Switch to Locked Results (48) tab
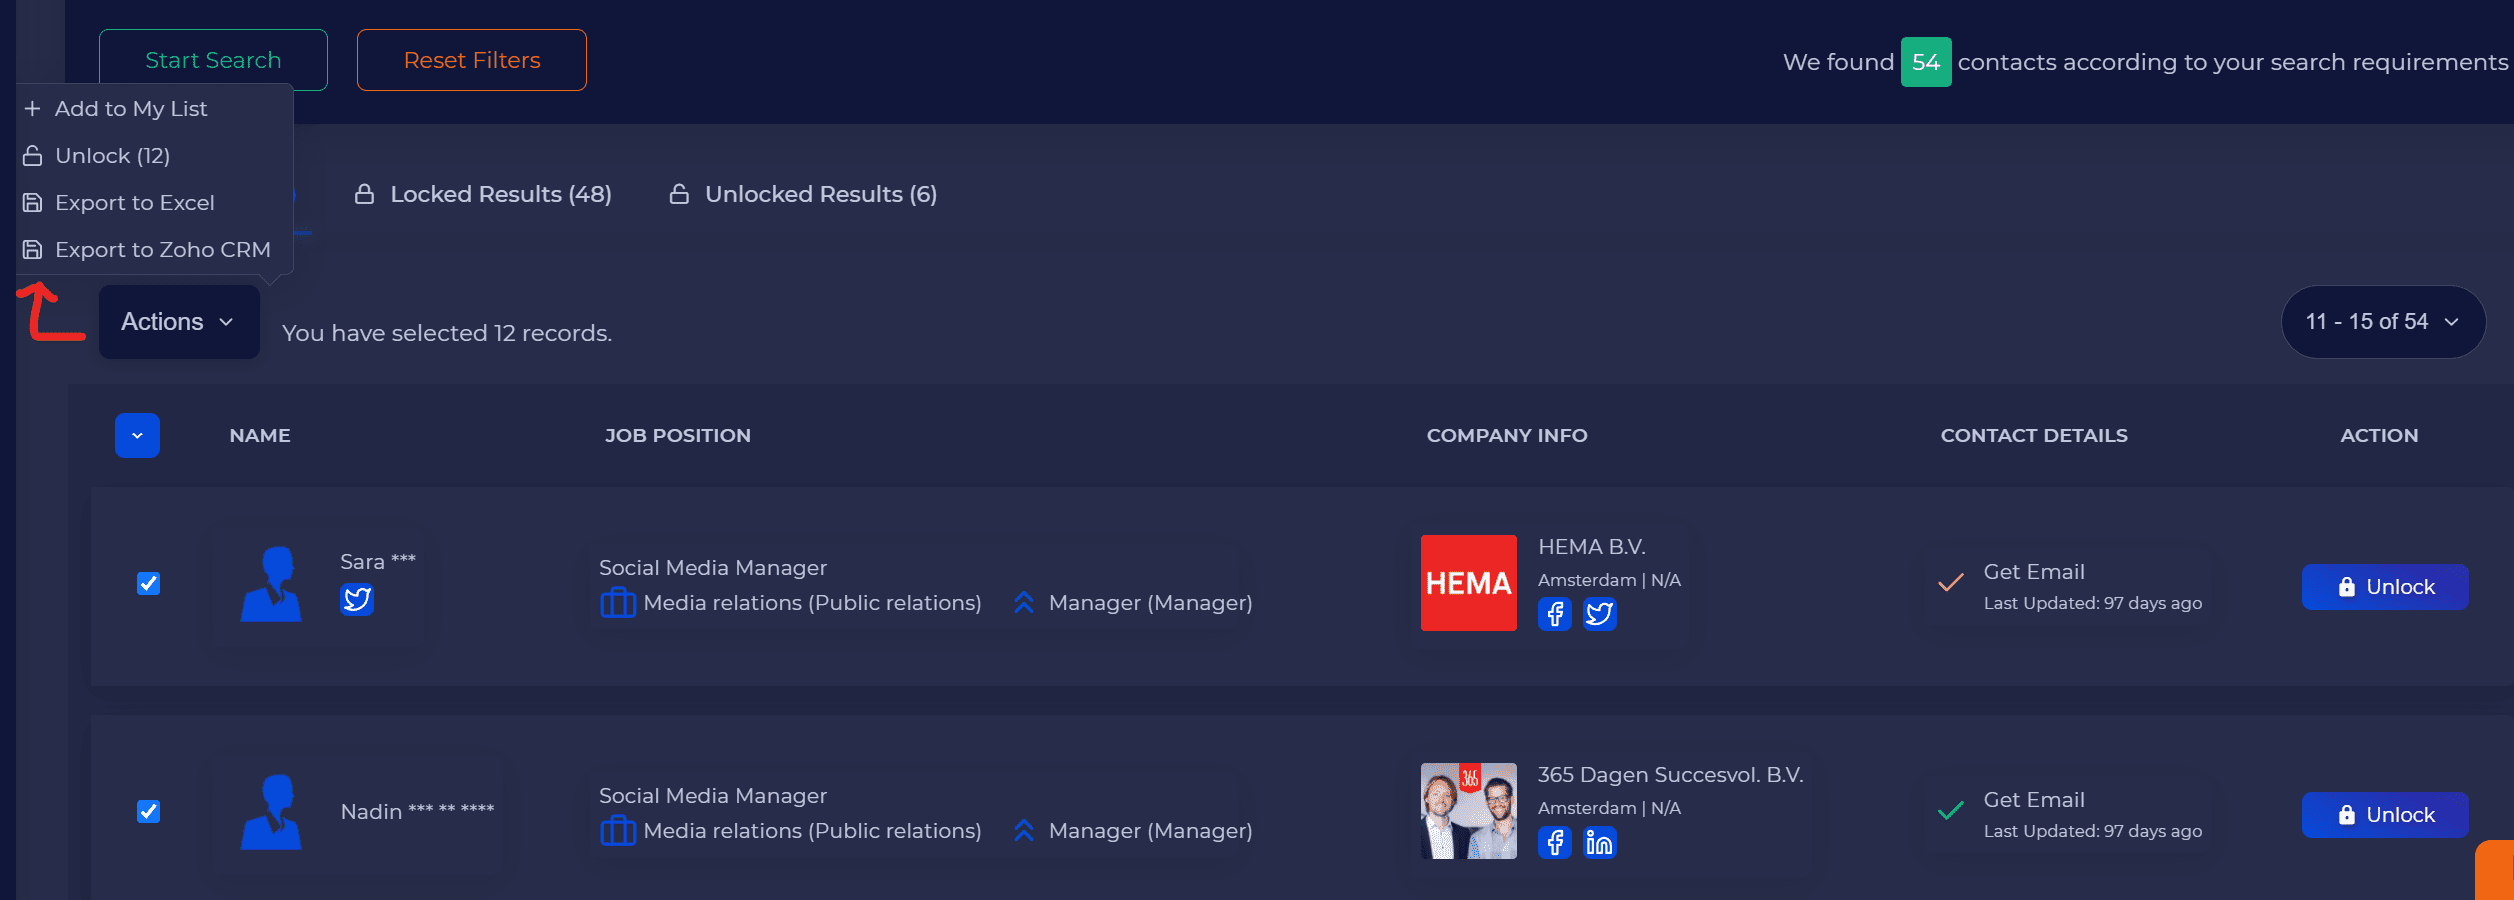Viewport: 2514px width, 900px height. pos(484,194)
